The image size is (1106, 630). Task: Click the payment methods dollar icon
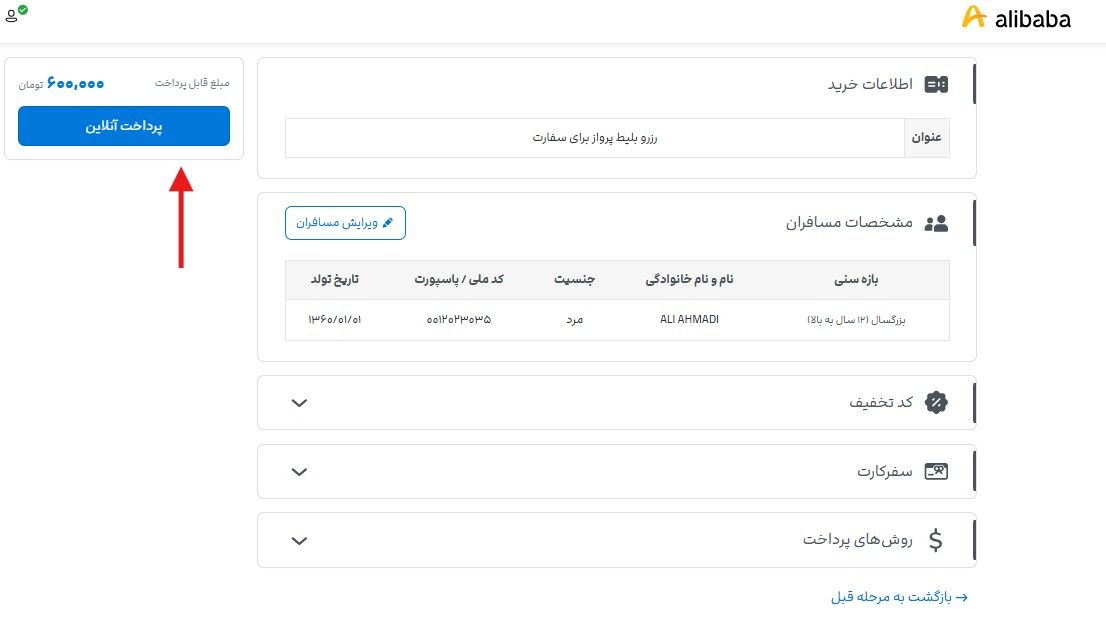click(x=935, y=540)
